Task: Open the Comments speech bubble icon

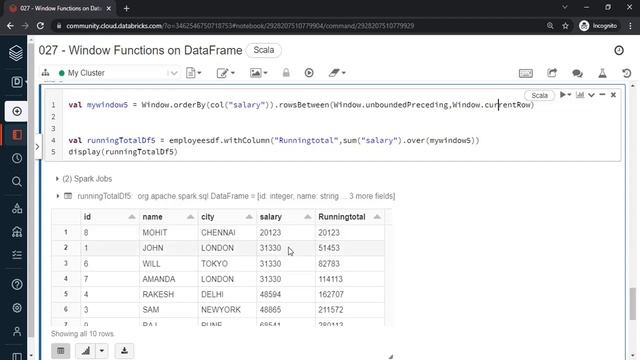Action: click(x=577, y=73)
